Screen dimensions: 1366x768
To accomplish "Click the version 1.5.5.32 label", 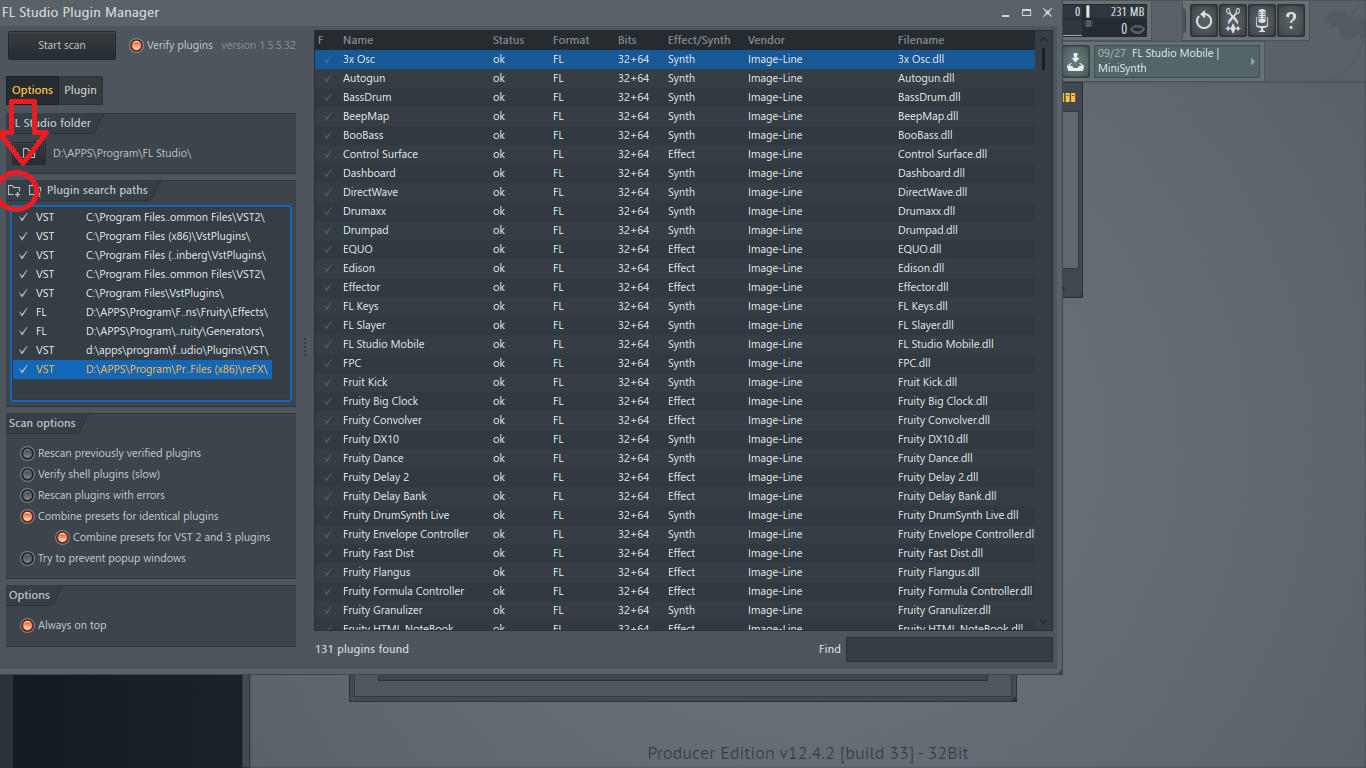I will (x=259, y=45).
